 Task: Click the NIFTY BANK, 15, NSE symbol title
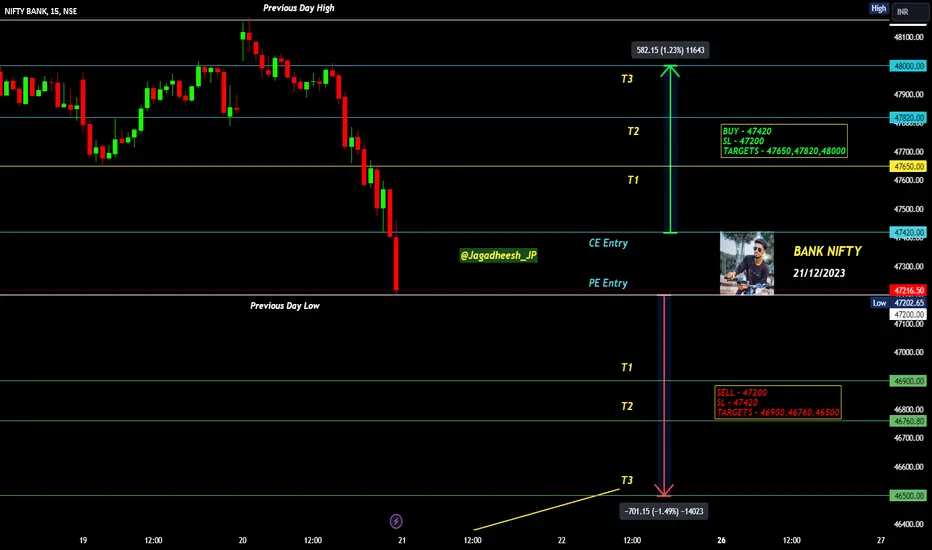40,11
